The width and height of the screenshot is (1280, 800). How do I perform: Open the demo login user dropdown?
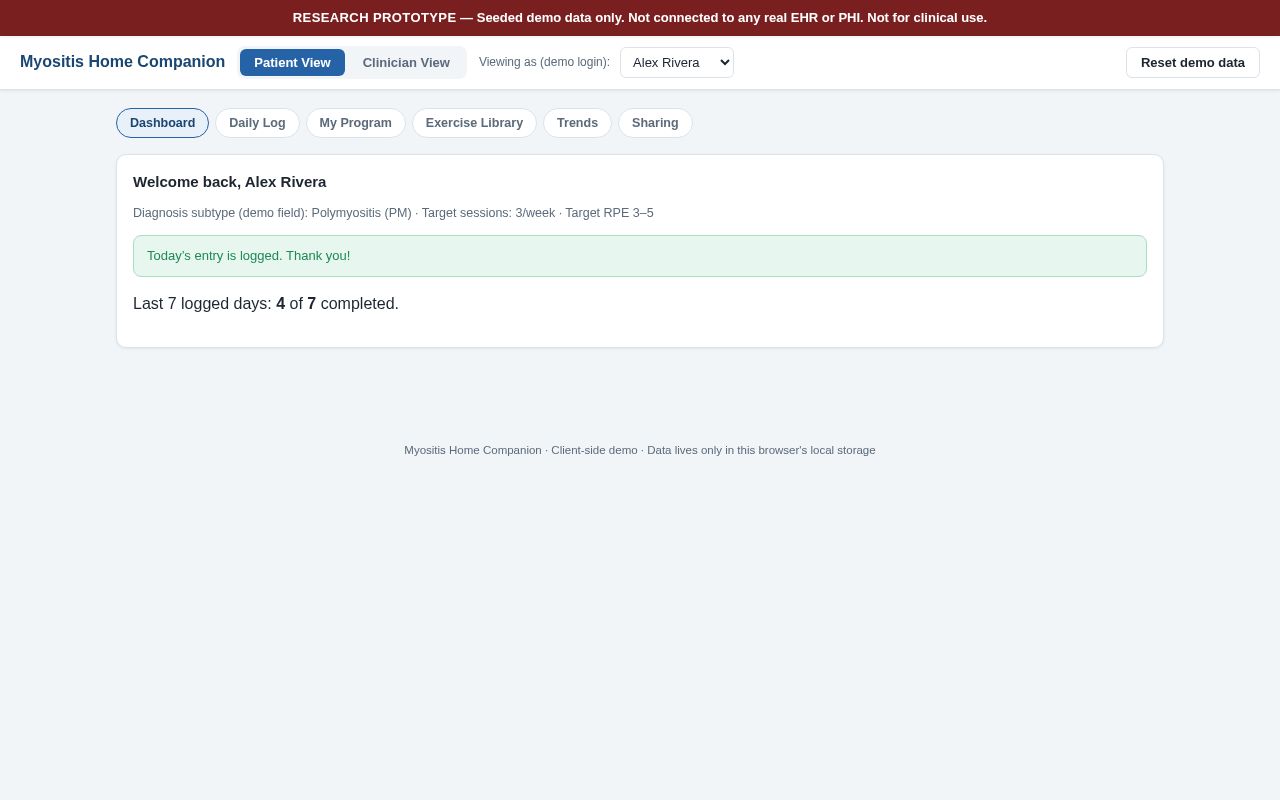click(x=677, y=62)
